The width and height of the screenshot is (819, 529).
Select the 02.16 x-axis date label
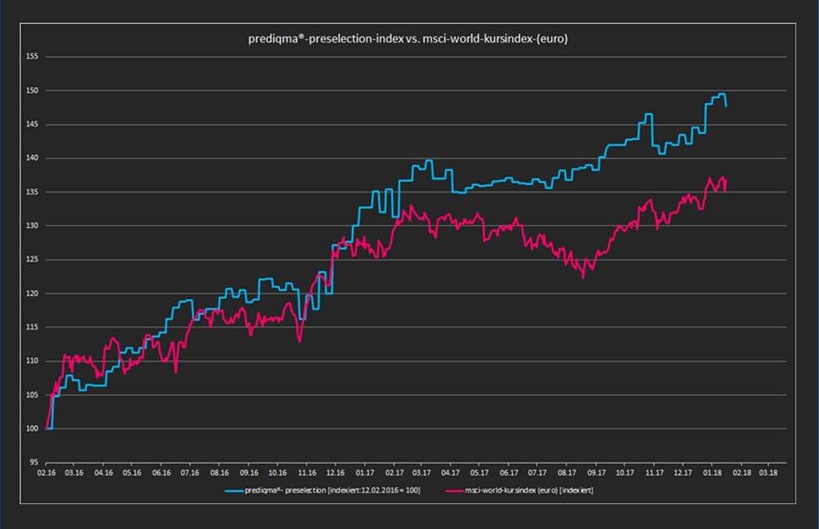pyautogui.click(x=46, y=471)
